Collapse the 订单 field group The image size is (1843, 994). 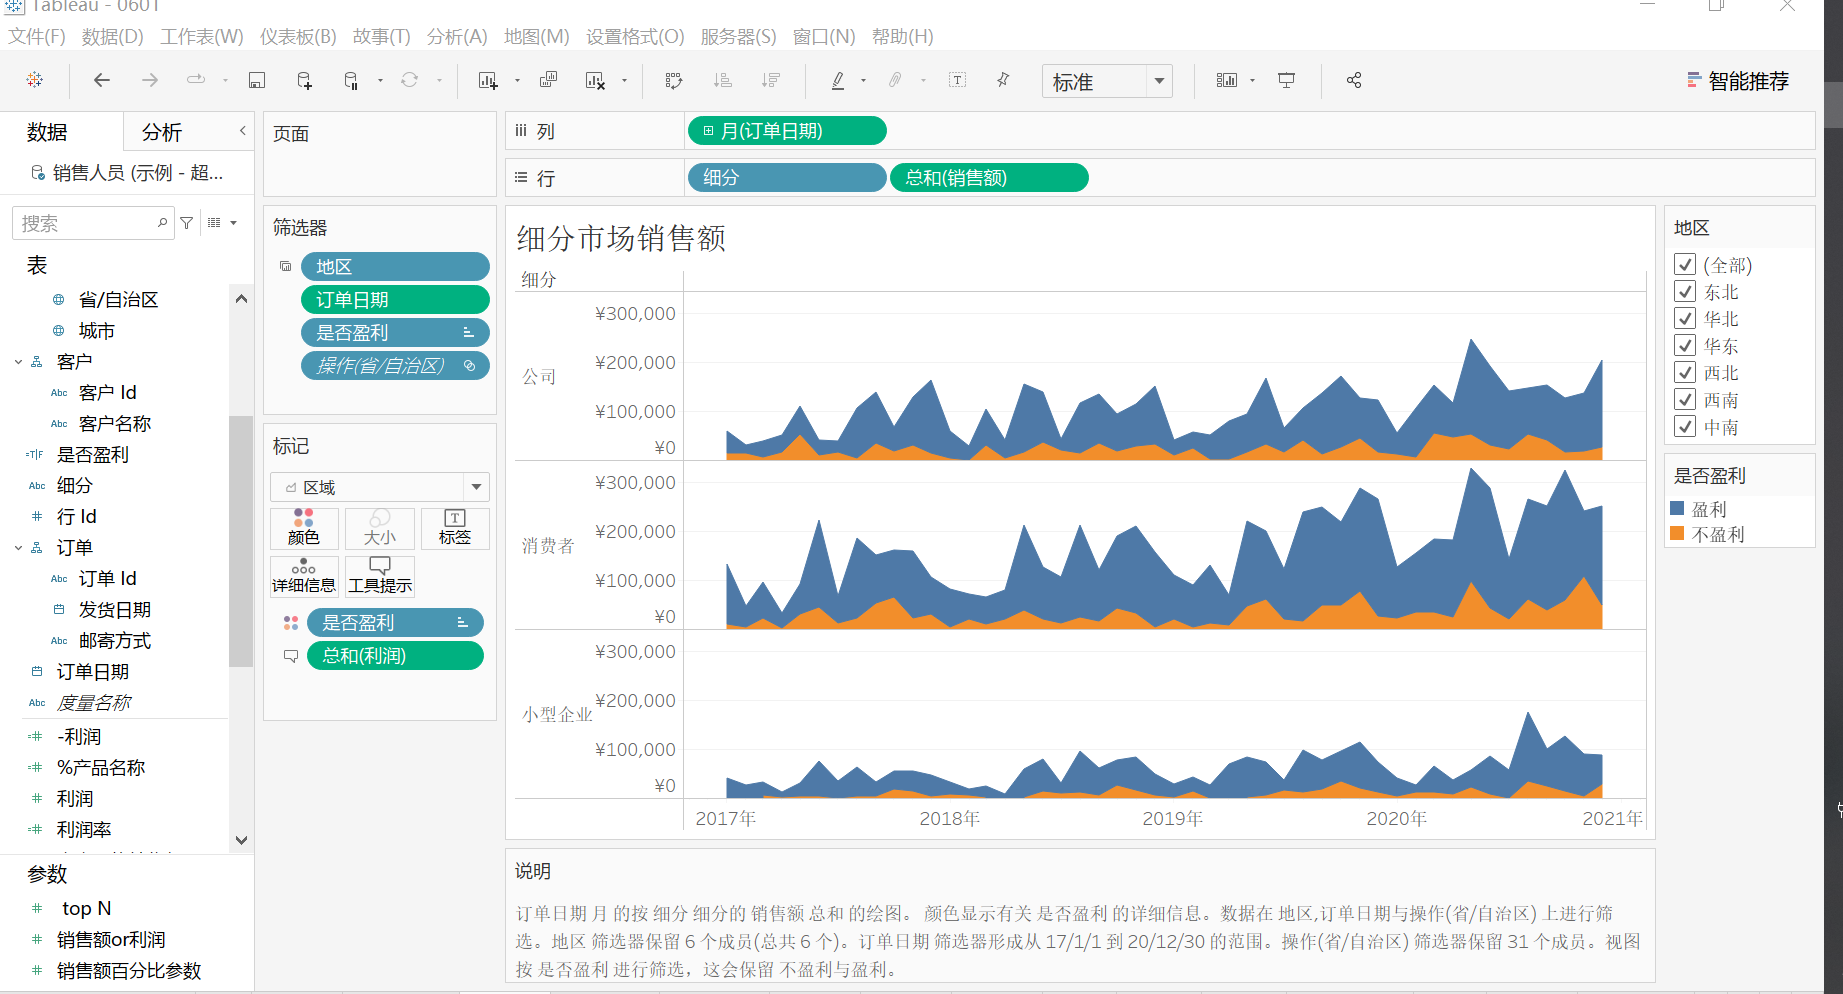17,547
